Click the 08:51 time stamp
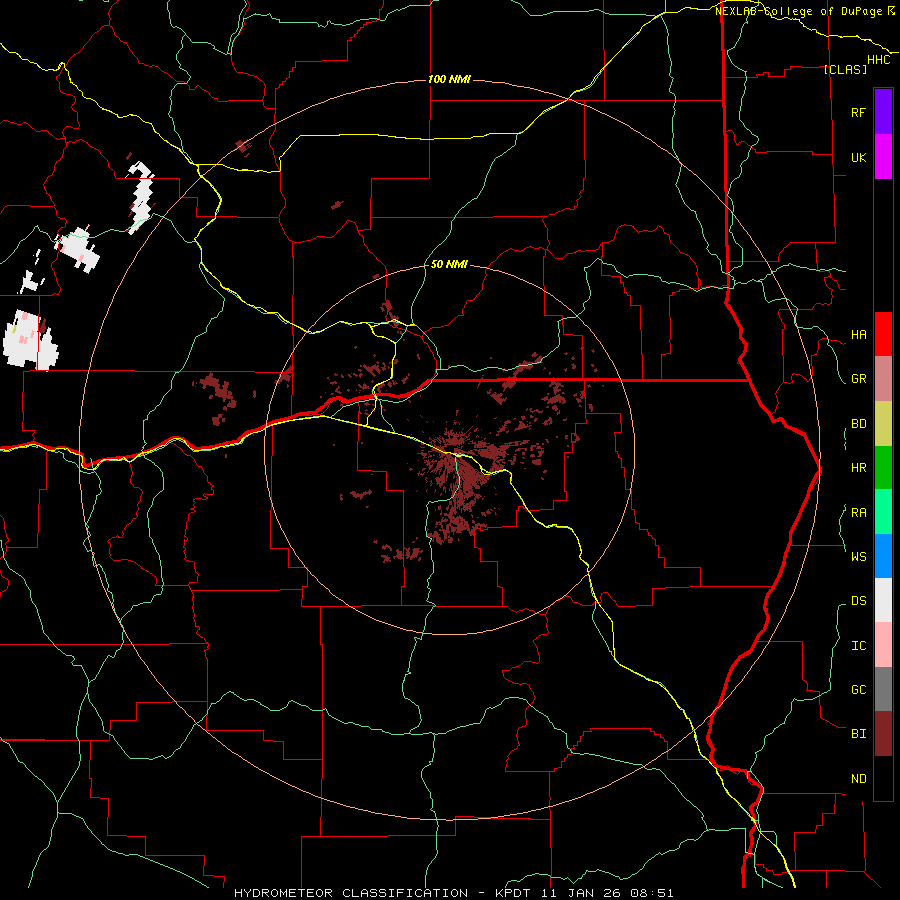 651,893
